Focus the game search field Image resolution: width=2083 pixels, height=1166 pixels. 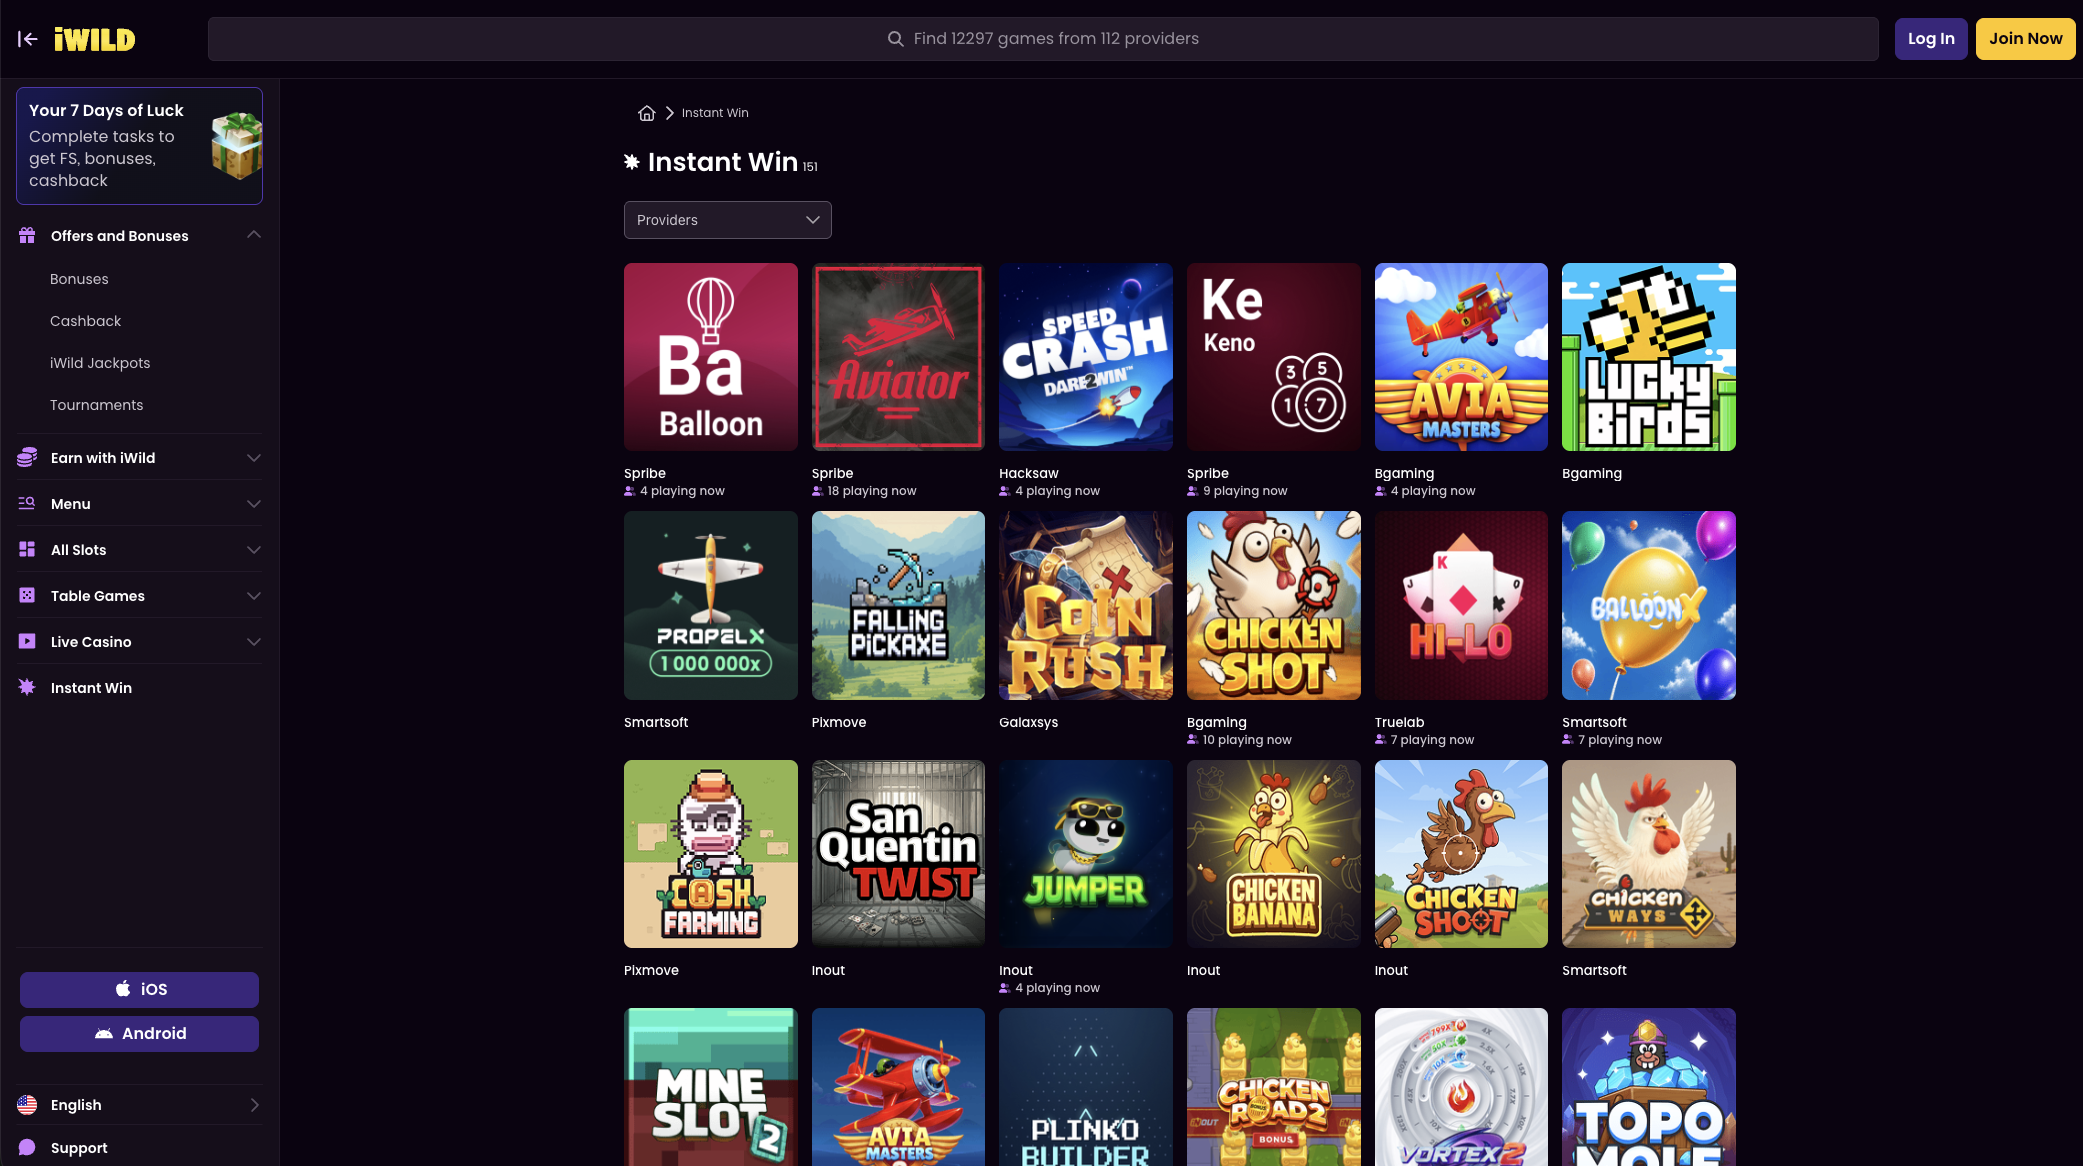(x=1043, y=39)
